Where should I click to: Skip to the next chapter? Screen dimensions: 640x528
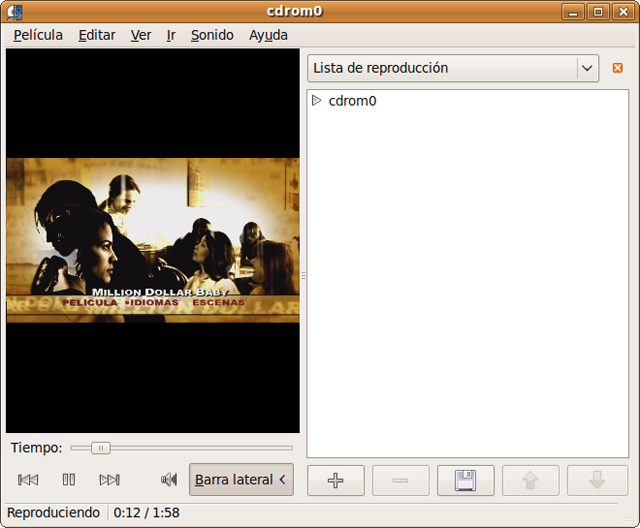[x=110, y=480]
